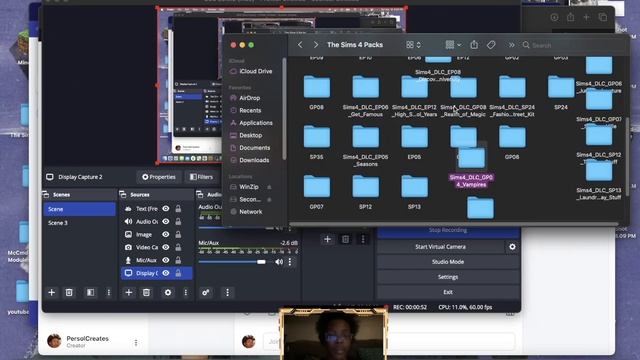Add a new source in OBS
Viewport: 640px width, 360px height.
[x=129, y=292]
